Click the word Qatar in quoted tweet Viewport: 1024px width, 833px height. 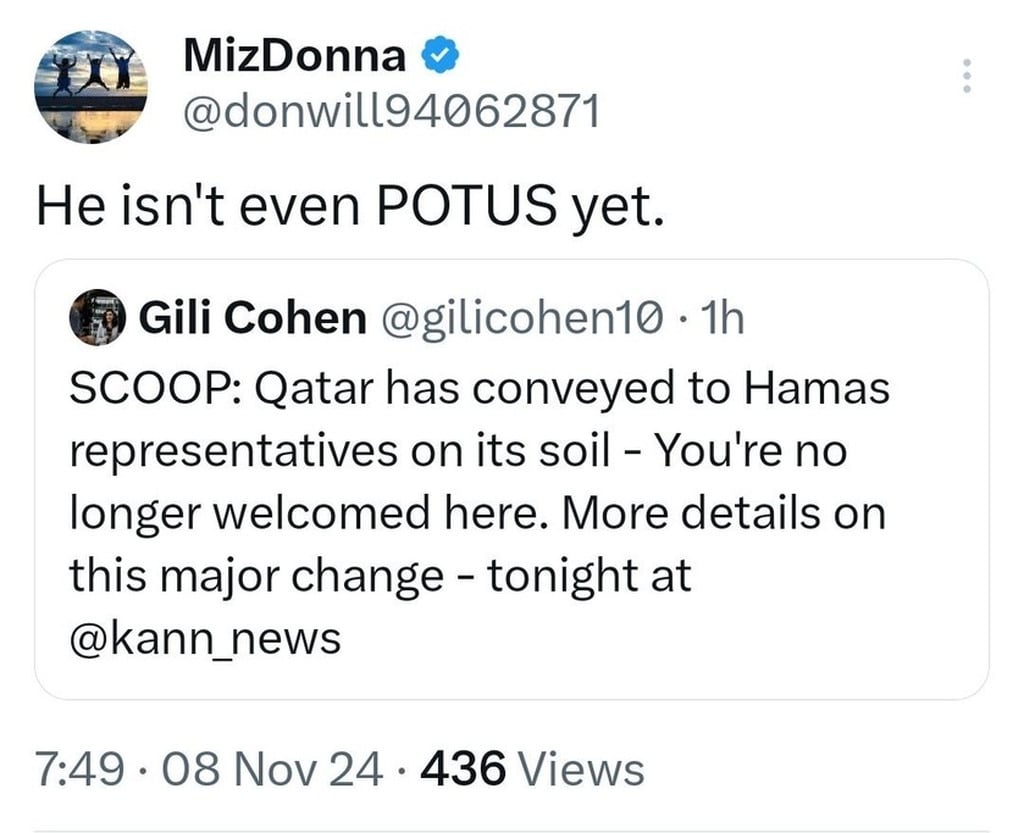click(x=300, y=388)
